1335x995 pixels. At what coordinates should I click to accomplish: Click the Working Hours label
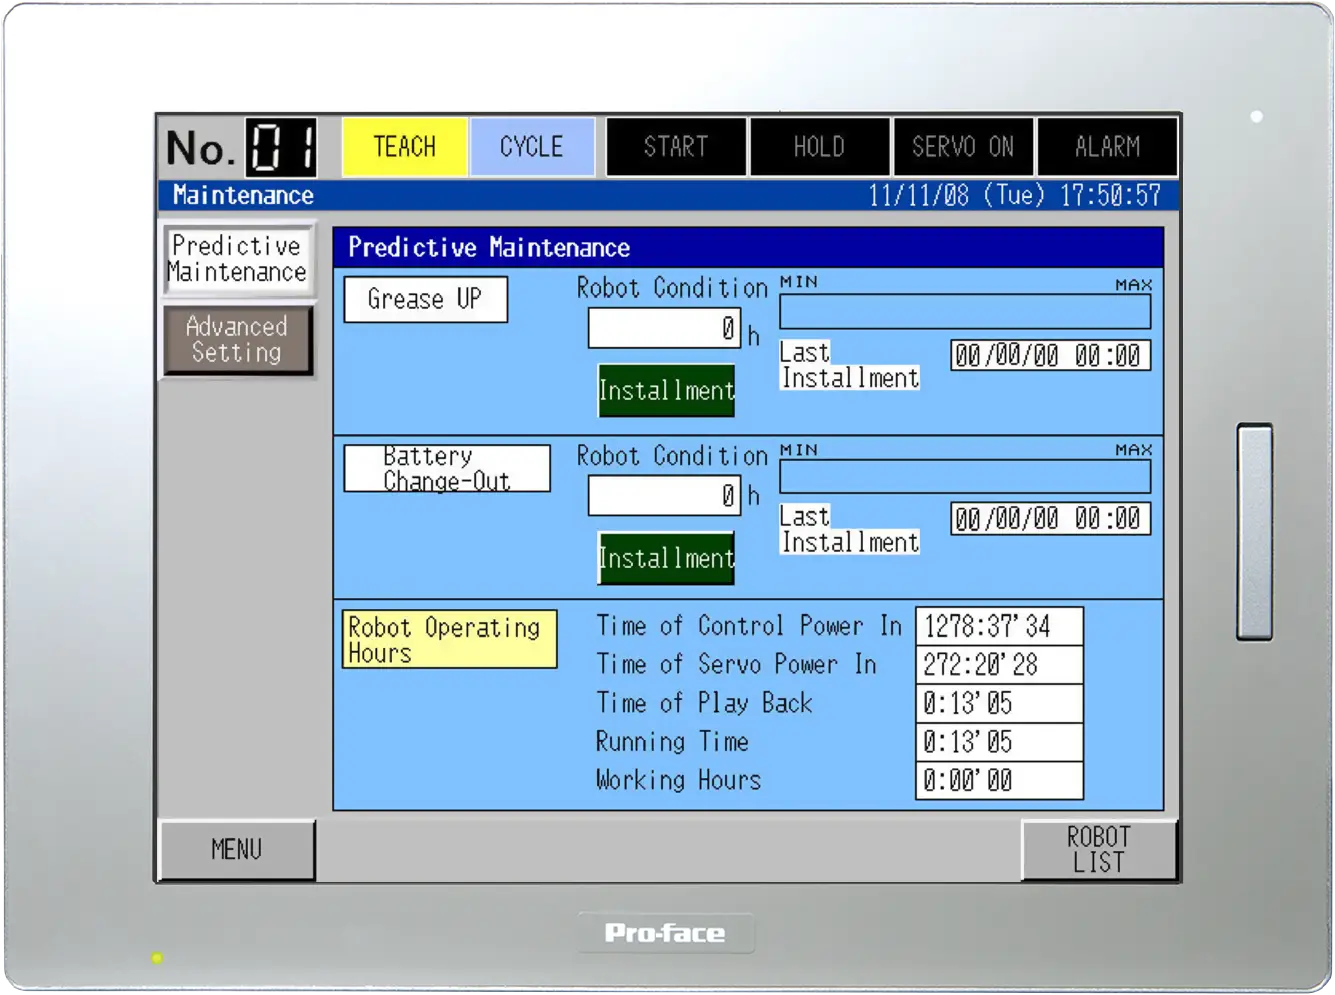pos(679,780)
